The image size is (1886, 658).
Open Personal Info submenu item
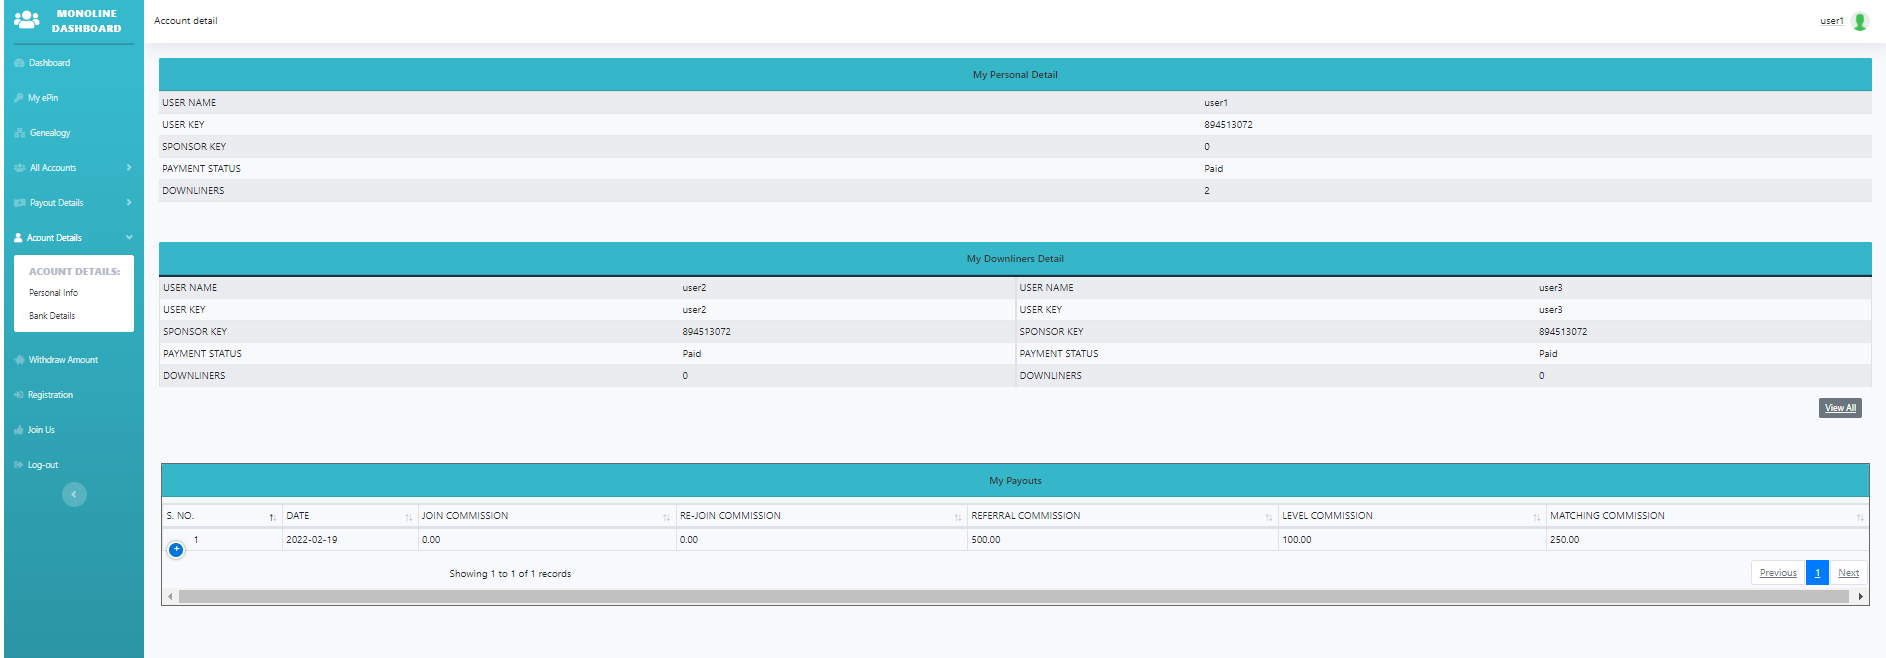point(53,293)
